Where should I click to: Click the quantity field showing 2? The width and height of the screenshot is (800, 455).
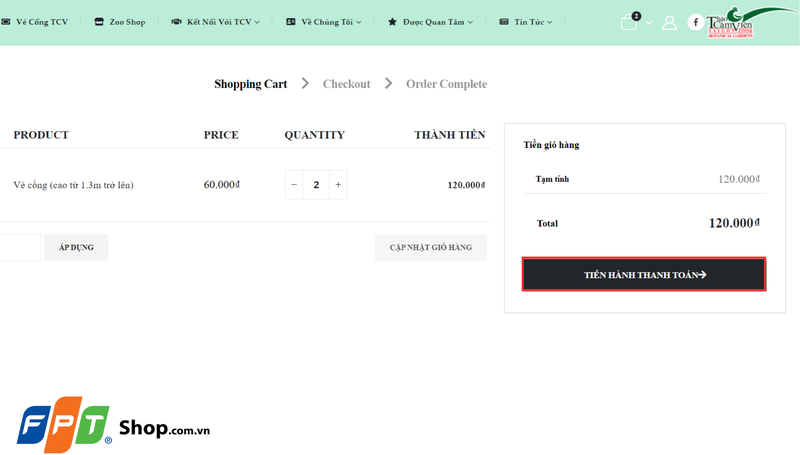click(316, 185)
